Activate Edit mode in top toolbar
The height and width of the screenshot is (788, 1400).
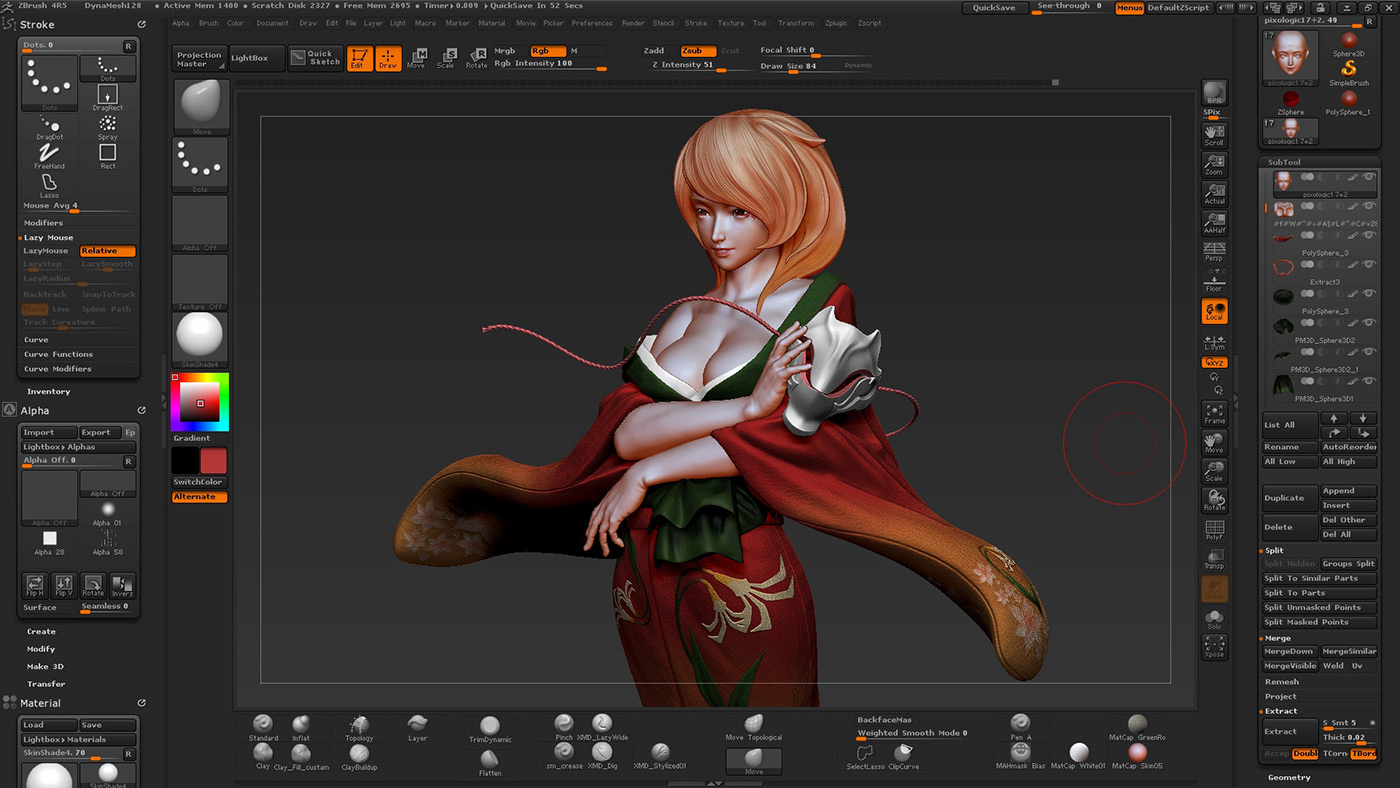[360, 59]
